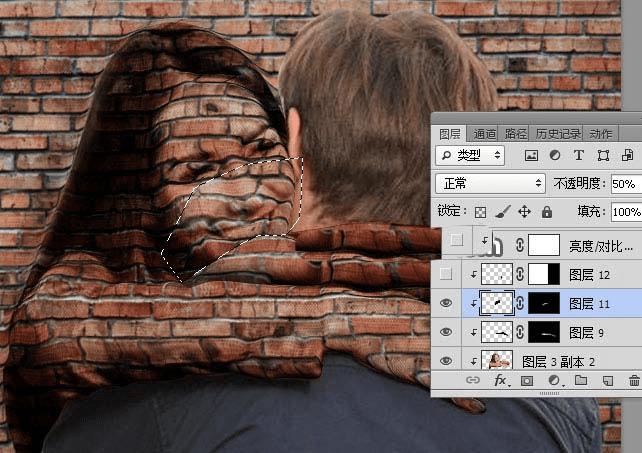The width and height of the screenshot is (642, 453).
Task: Filter layers by text (T) type
Action: [x=579, y=155]
